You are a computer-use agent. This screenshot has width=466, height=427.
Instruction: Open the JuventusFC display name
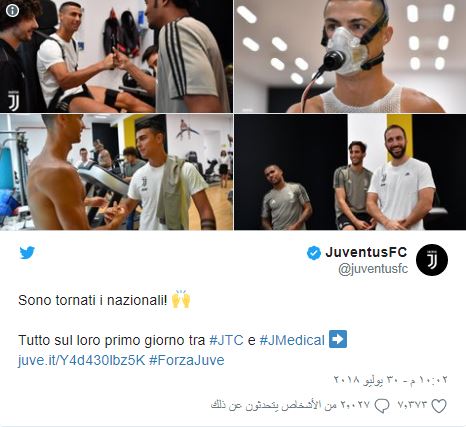pos(366,252)
